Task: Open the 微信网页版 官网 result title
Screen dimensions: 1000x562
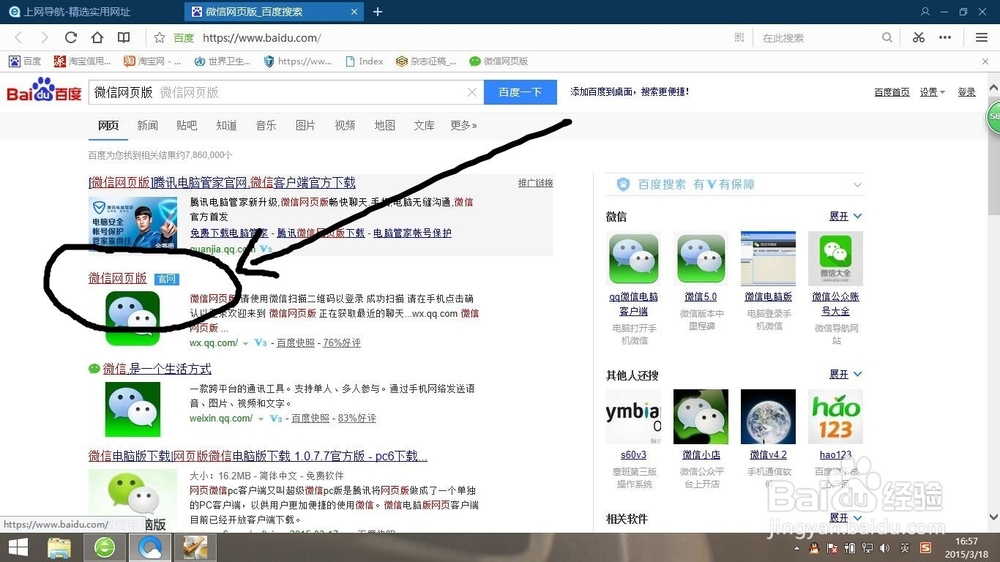Action: click(117, 278)
